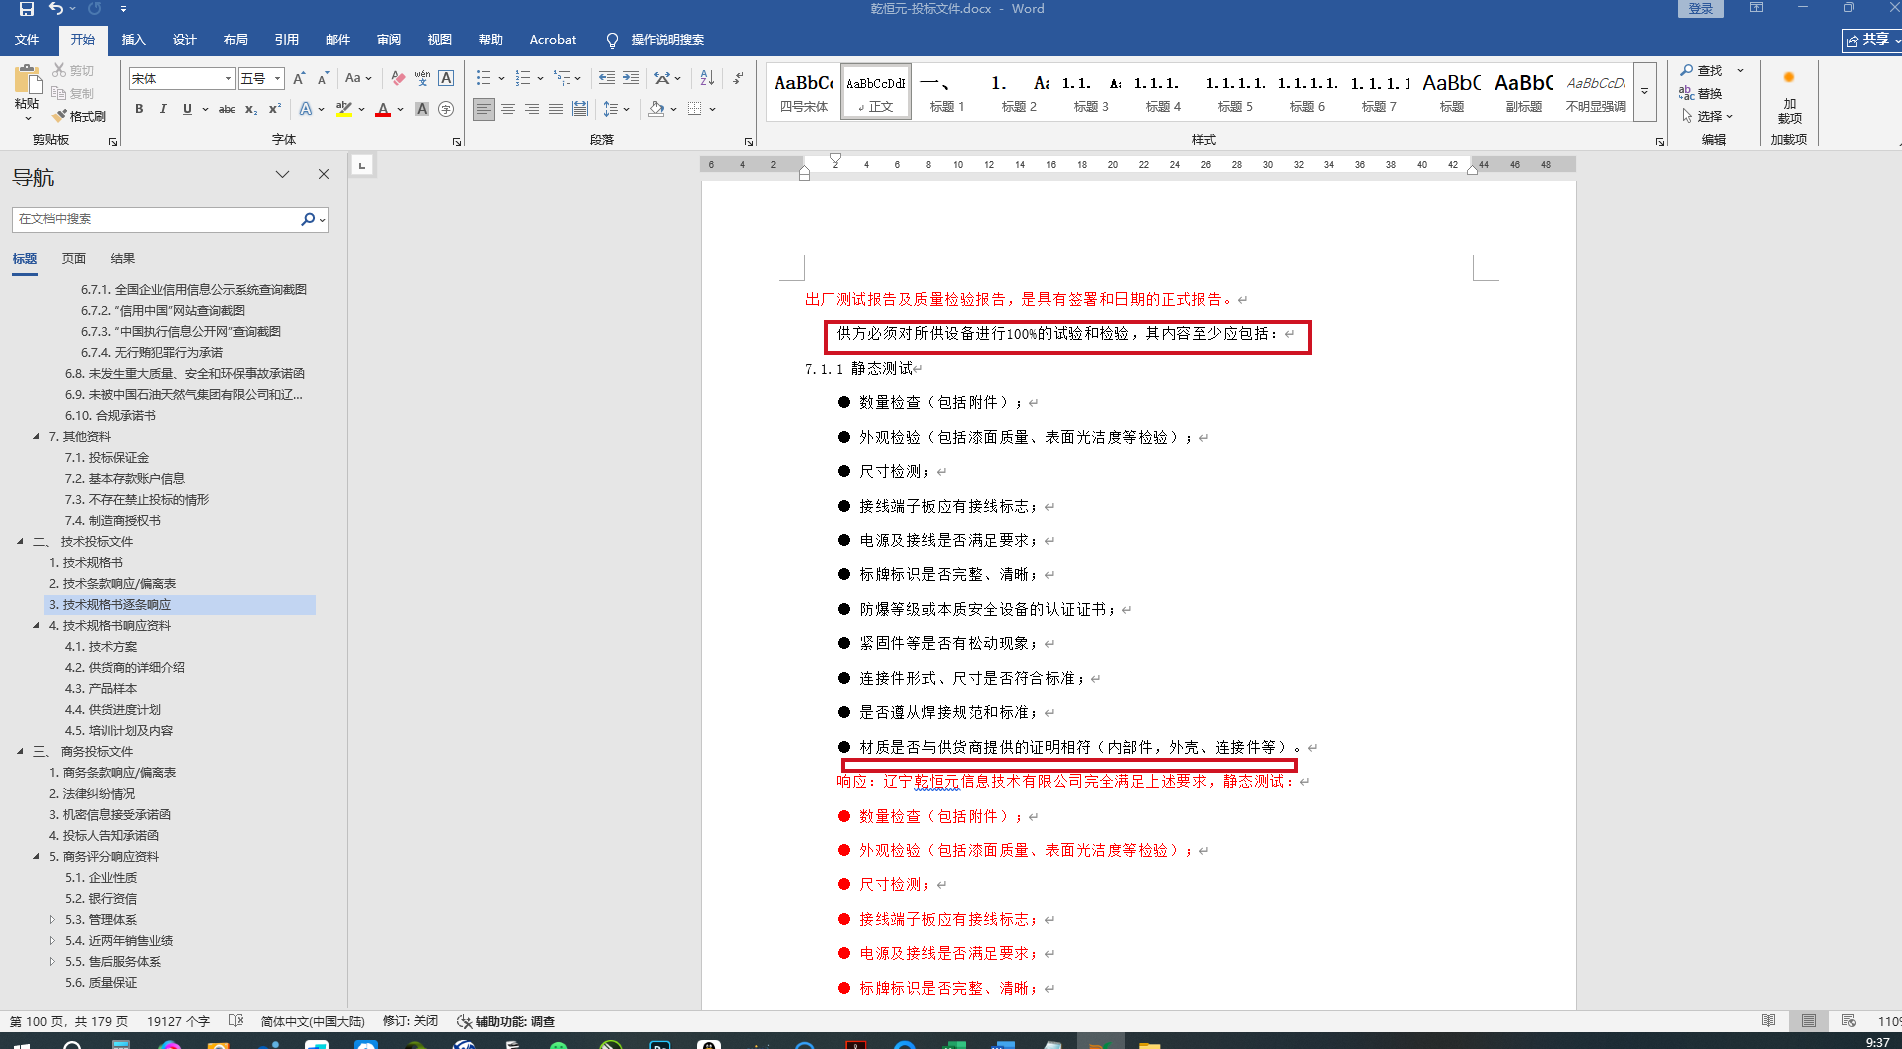Close the navigation pane
Viewport: 1902px width, 1049px height.
click(324, 175)
